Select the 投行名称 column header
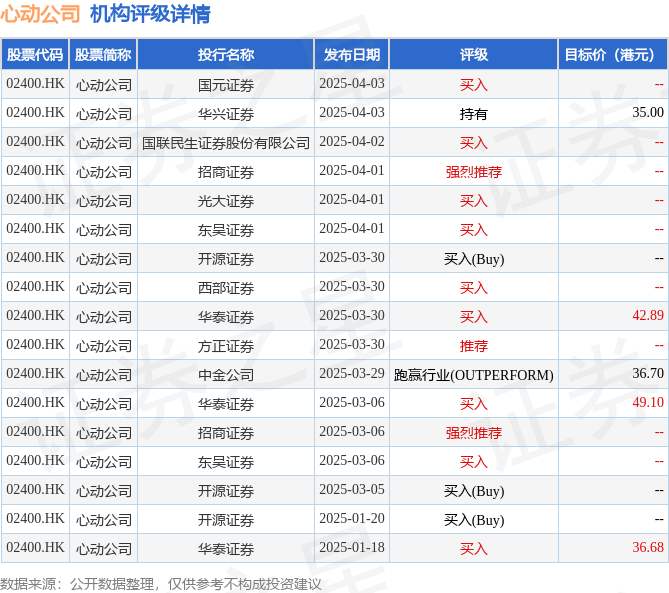 (x=226, y=55)
